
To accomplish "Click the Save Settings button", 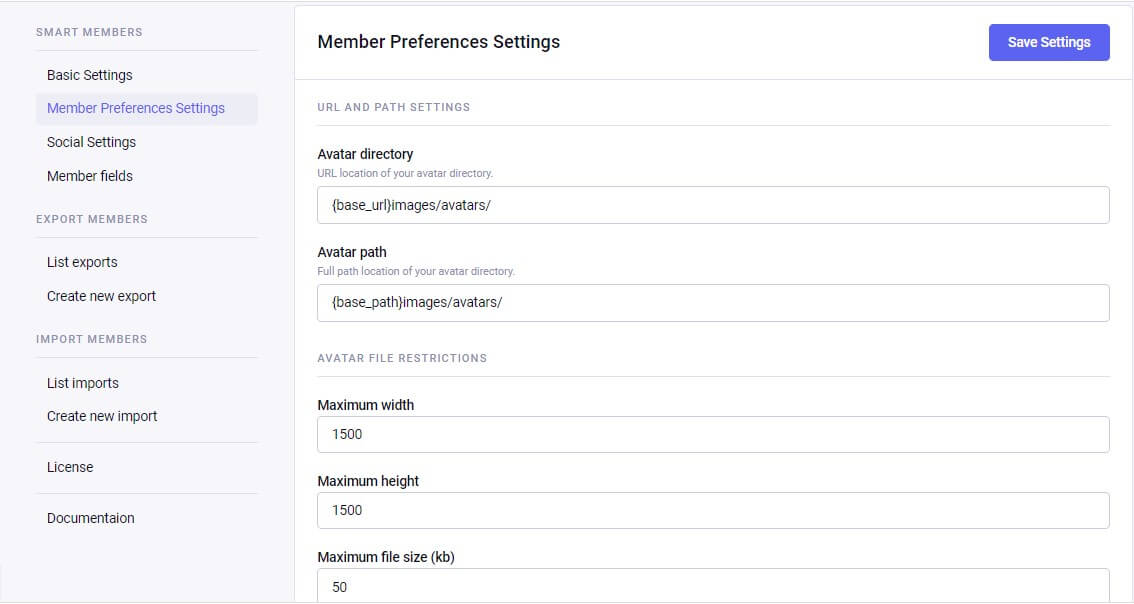I will coord(1048,42).
